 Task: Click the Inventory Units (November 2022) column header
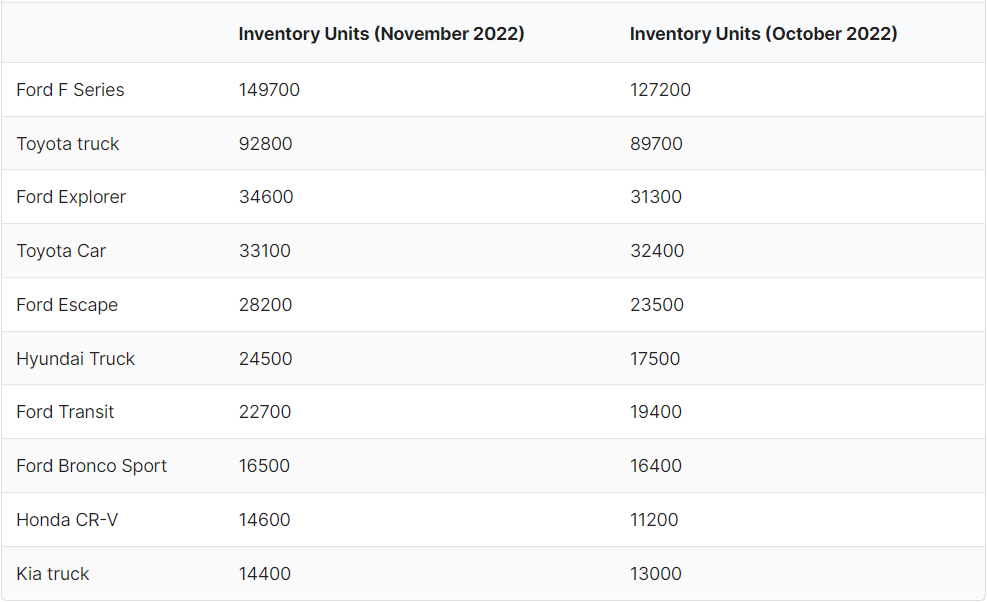coord(381,34)
